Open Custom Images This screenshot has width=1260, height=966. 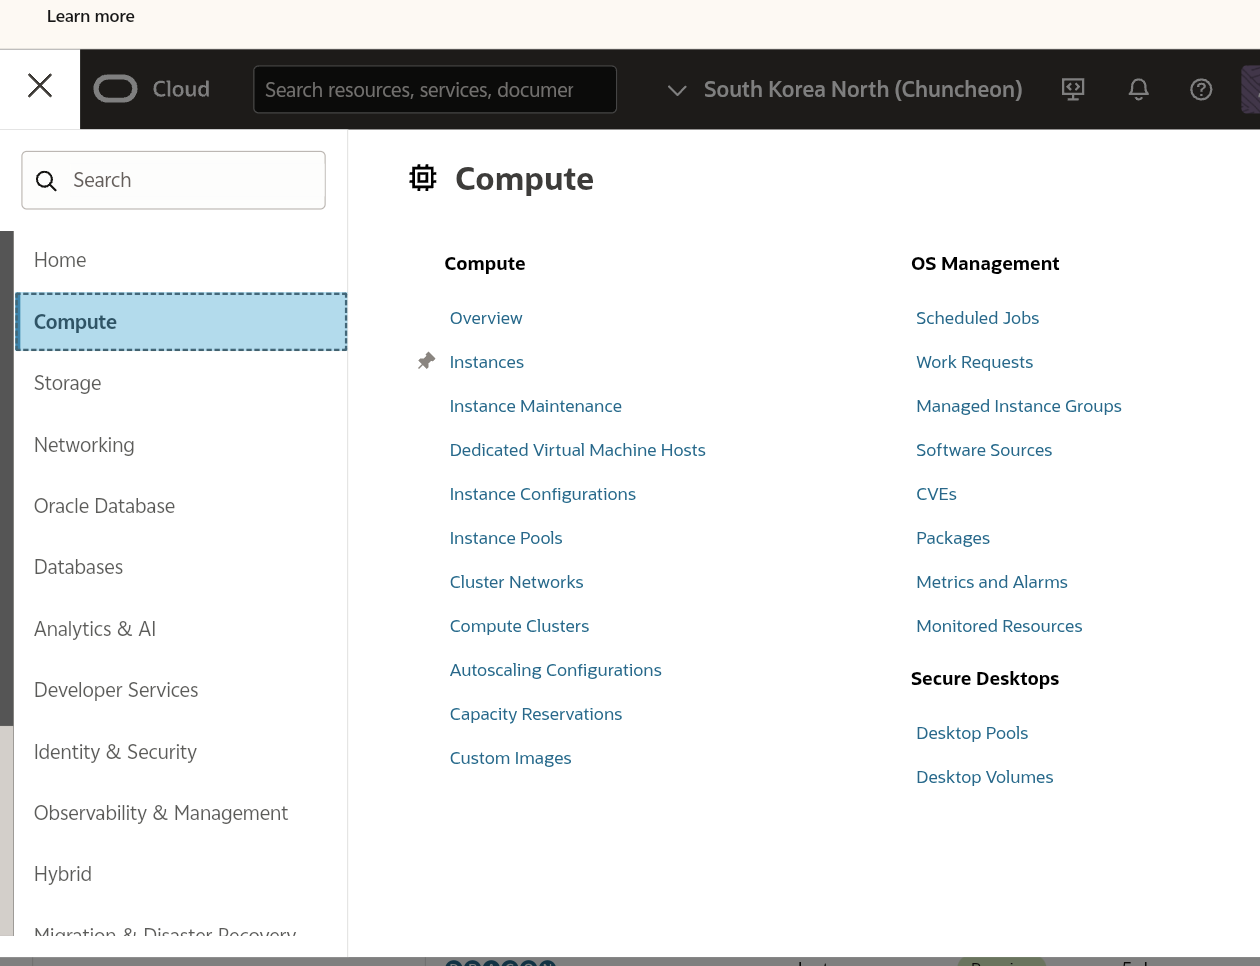click(x=511, y=758)
